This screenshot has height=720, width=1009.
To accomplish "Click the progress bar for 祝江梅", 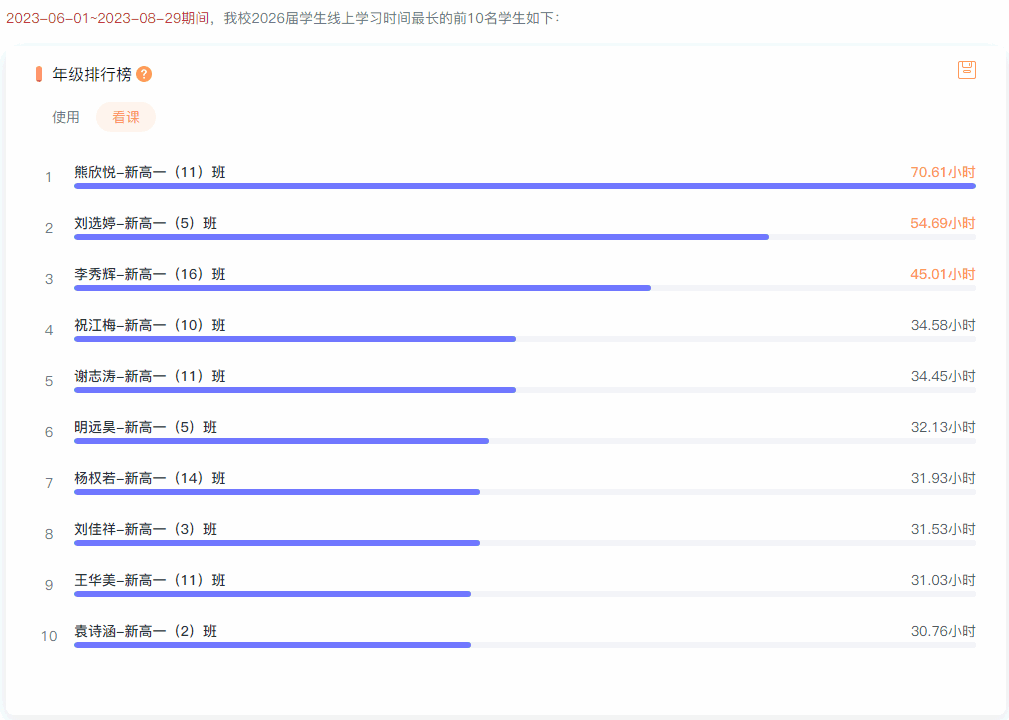I will [x=525, y=339].
